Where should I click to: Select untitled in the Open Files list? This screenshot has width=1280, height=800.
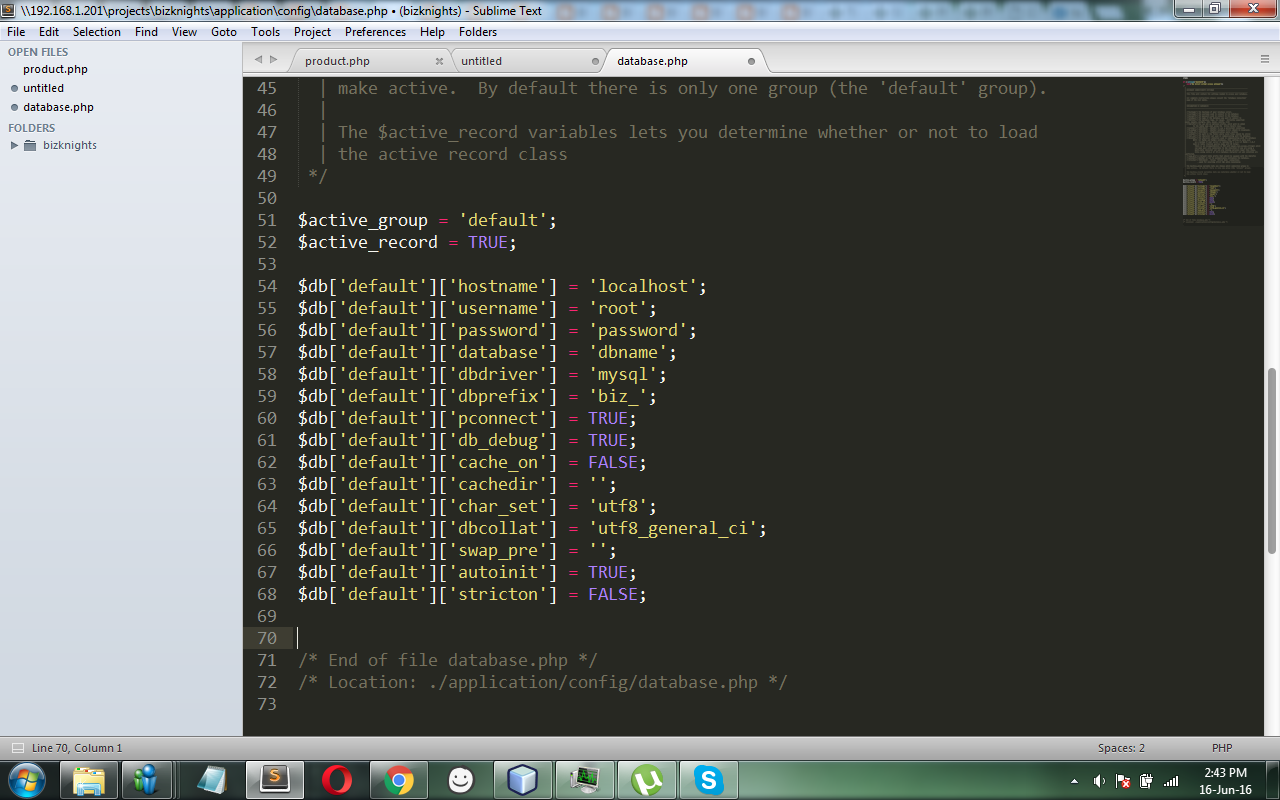pos(44,88)
